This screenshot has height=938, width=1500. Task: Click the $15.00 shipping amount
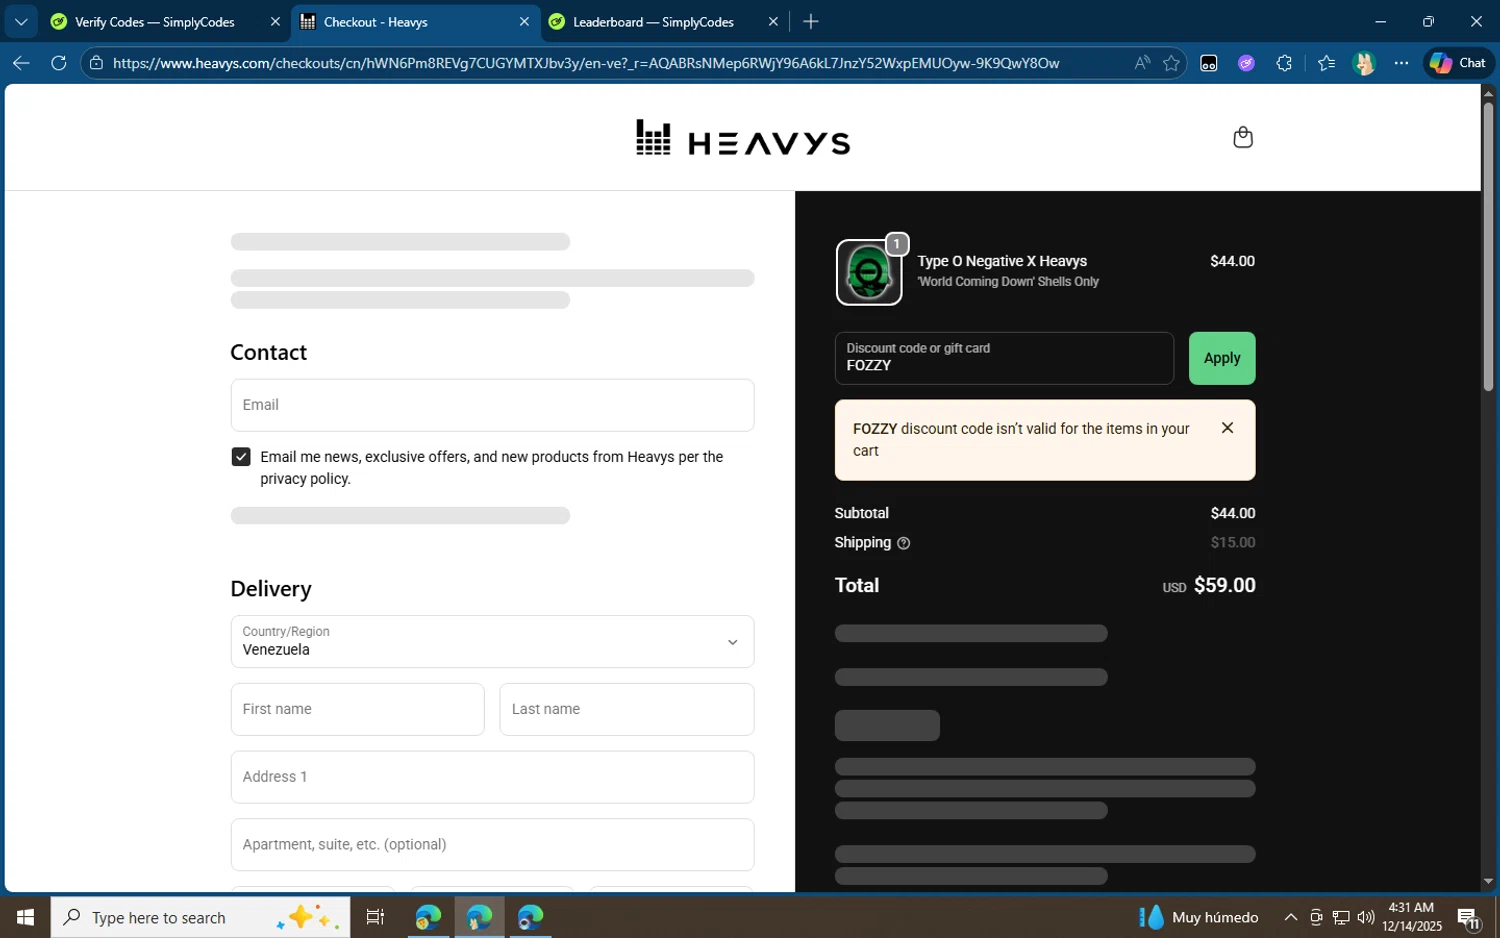click(1232, 543)
